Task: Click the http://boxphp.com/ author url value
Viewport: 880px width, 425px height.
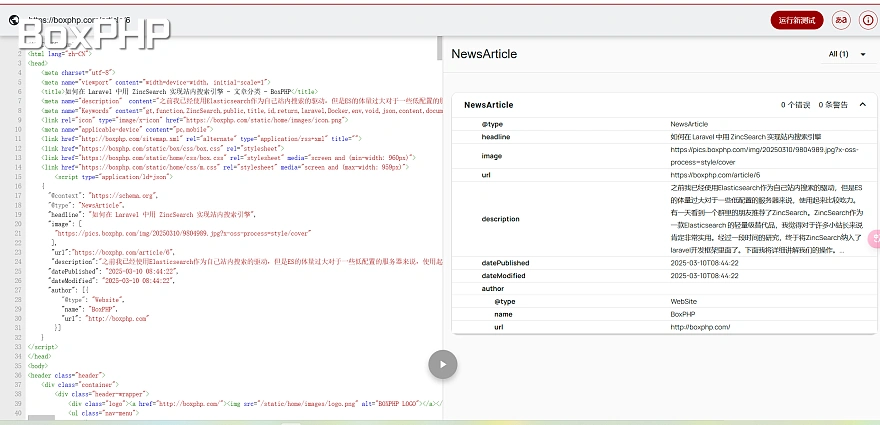Action: pyautogui.click(x=700, y=327)
